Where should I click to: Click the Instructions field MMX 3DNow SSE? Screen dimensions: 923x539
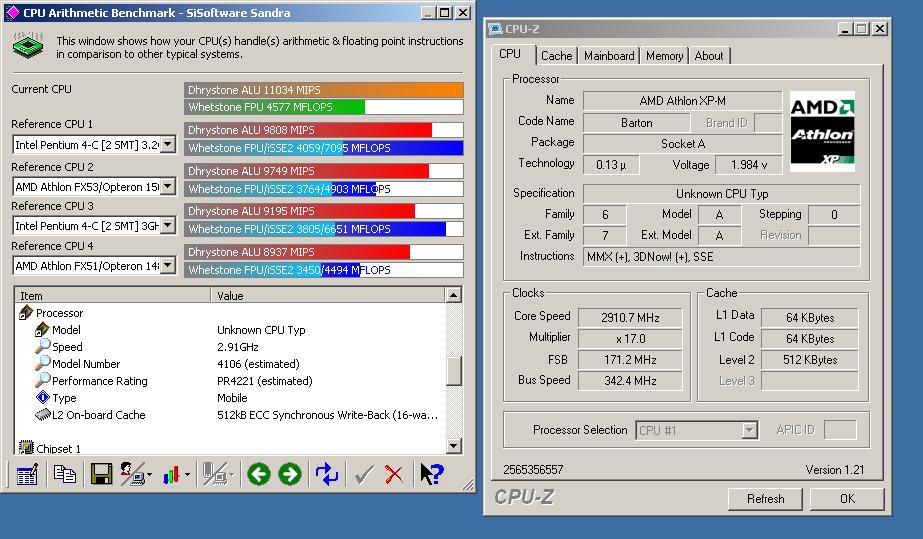tap(722, 257)
